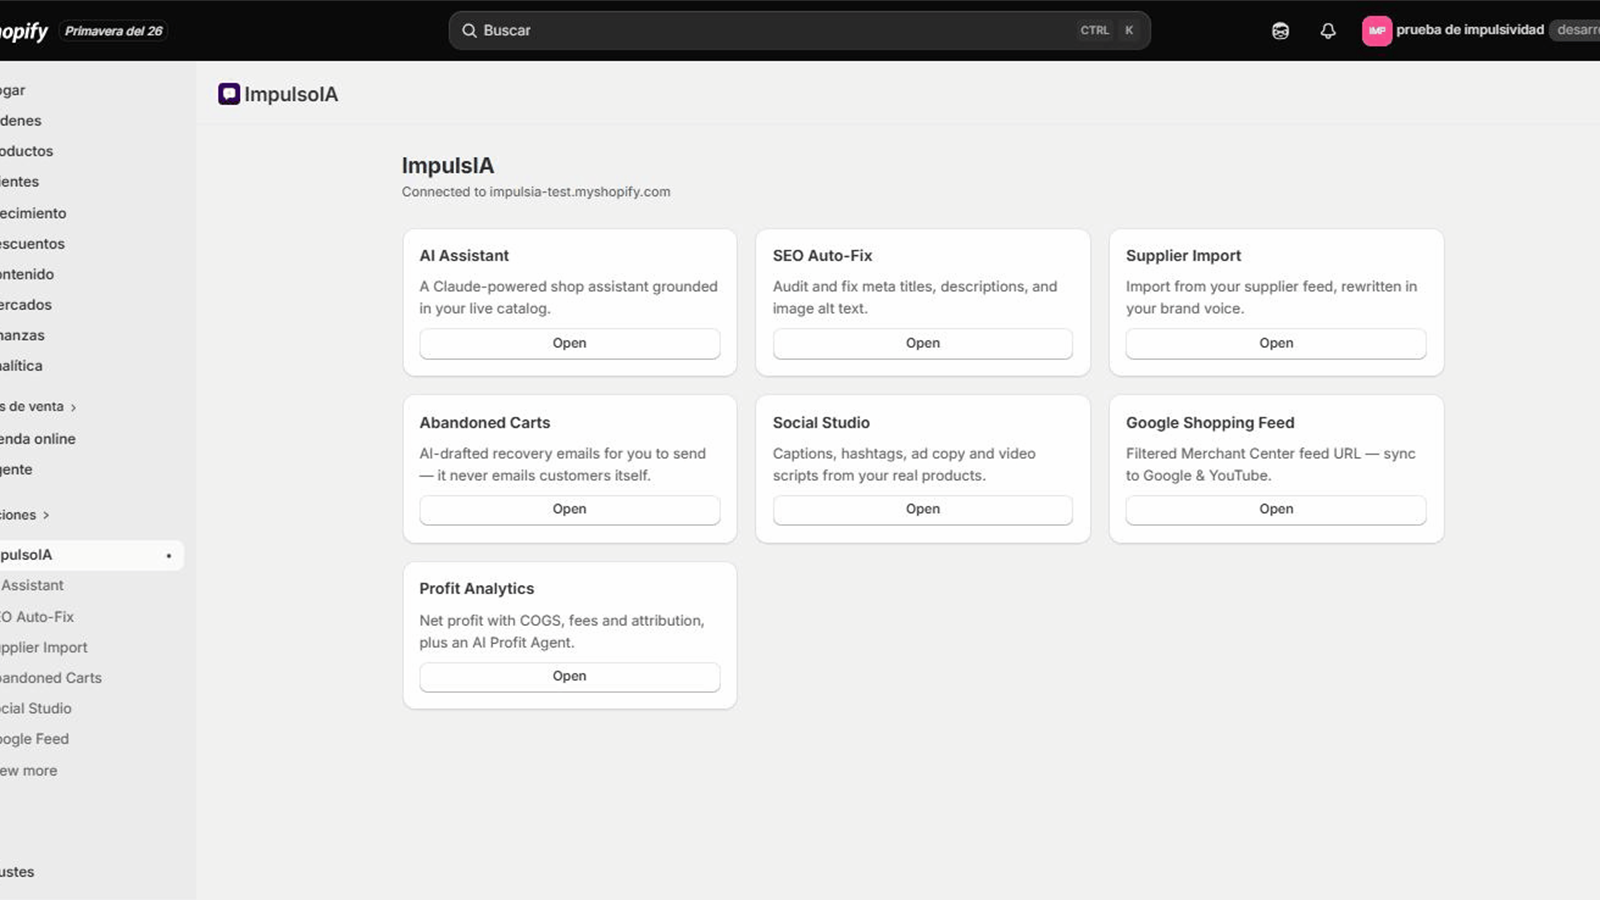1600x900 pixels.
Task: Open Finanzas in the sidebar
Action: [x=22, y=335]
